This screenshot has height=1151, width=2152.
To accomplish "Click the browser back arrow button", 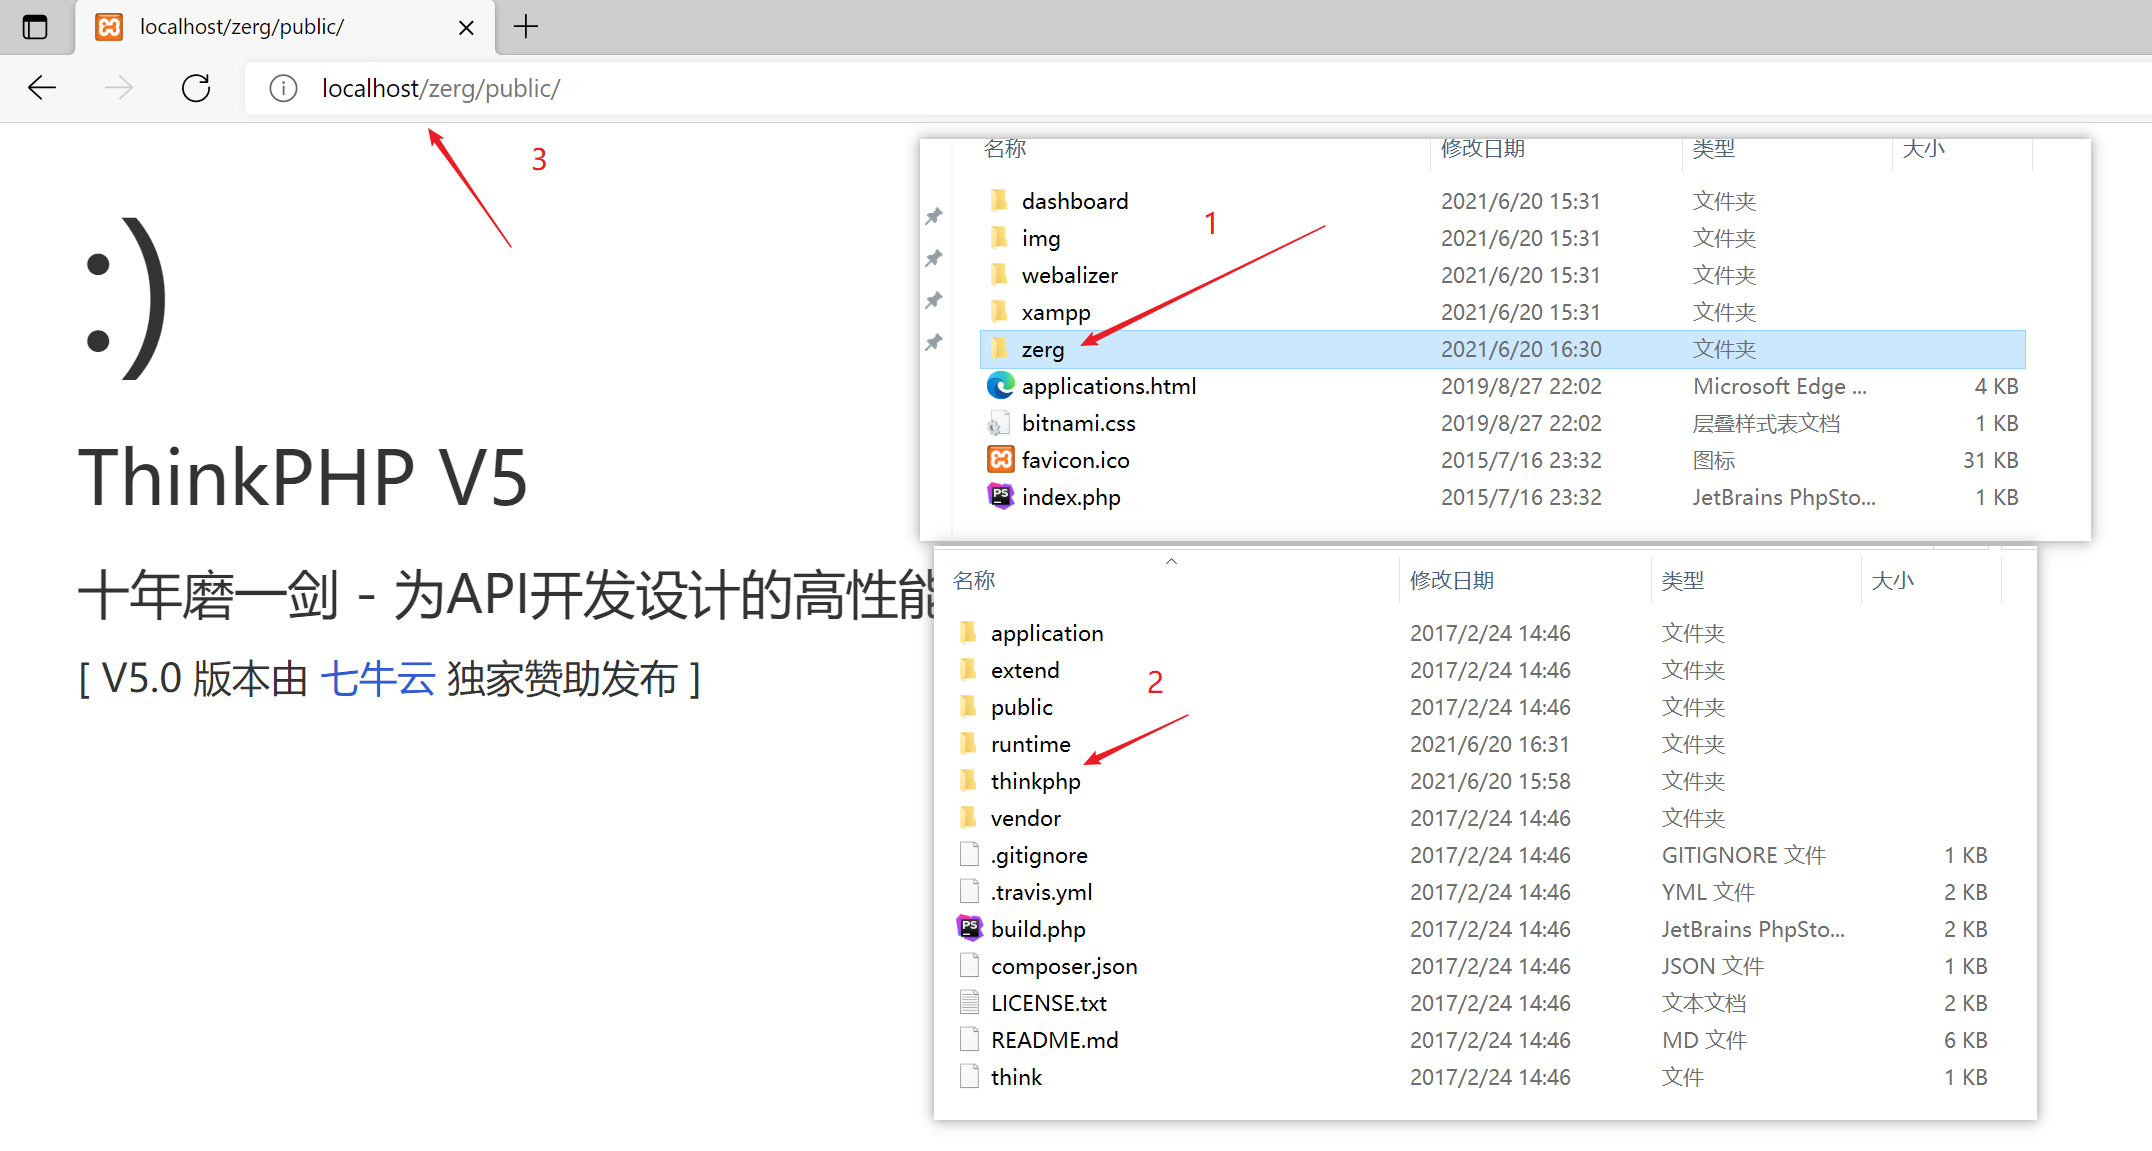I will pos(42,88).
